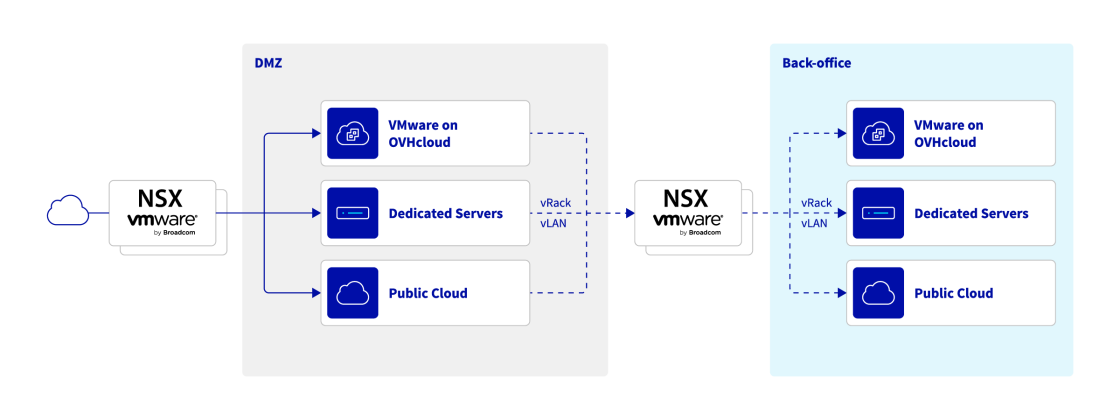The height and width of the screenshot is (420, 1120).
Task: Click the vRack label inside DMZ
Action: [555, 203]
